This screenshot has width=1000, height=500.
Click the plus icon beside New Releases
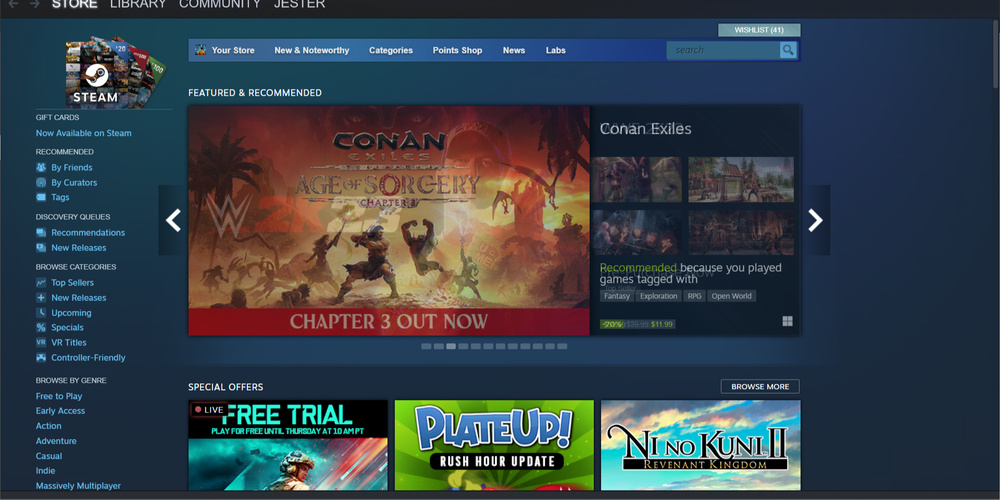(x=41, y=298)
